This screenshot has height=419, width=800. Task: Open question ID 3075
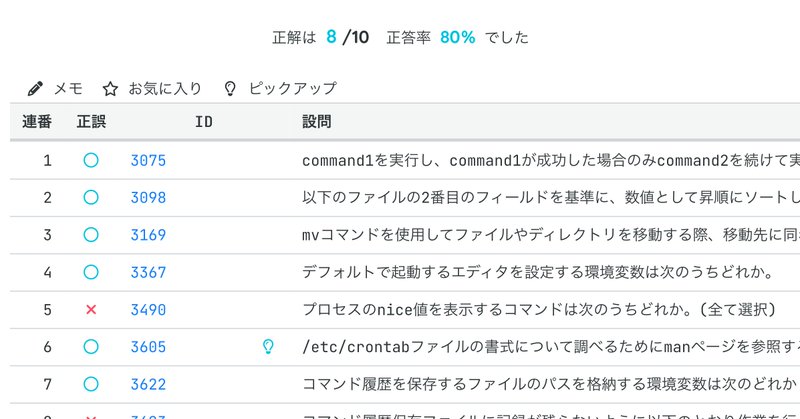coord(148,160)
